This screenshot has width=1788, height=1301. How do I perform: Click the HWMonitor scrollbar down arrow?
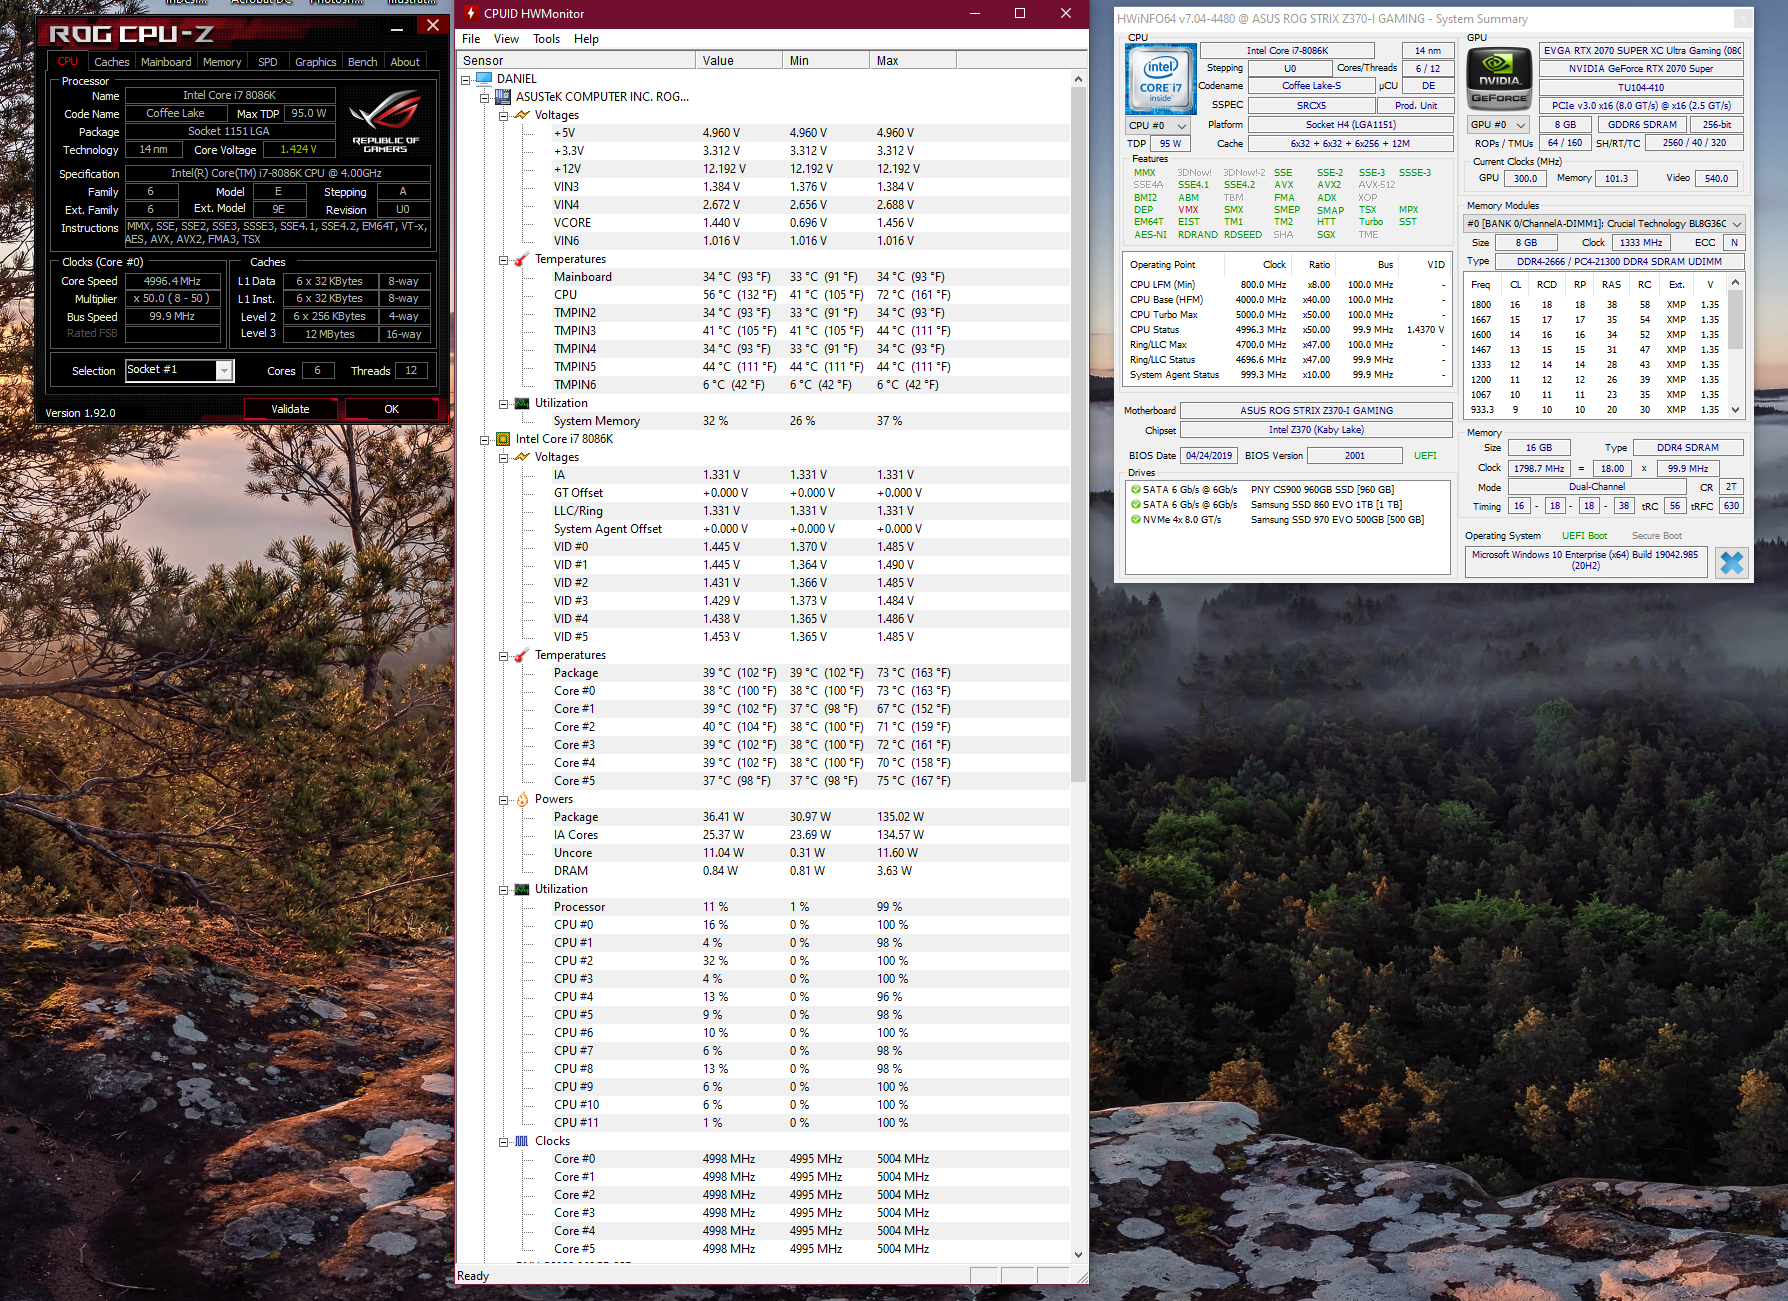pos(1078,1254)
